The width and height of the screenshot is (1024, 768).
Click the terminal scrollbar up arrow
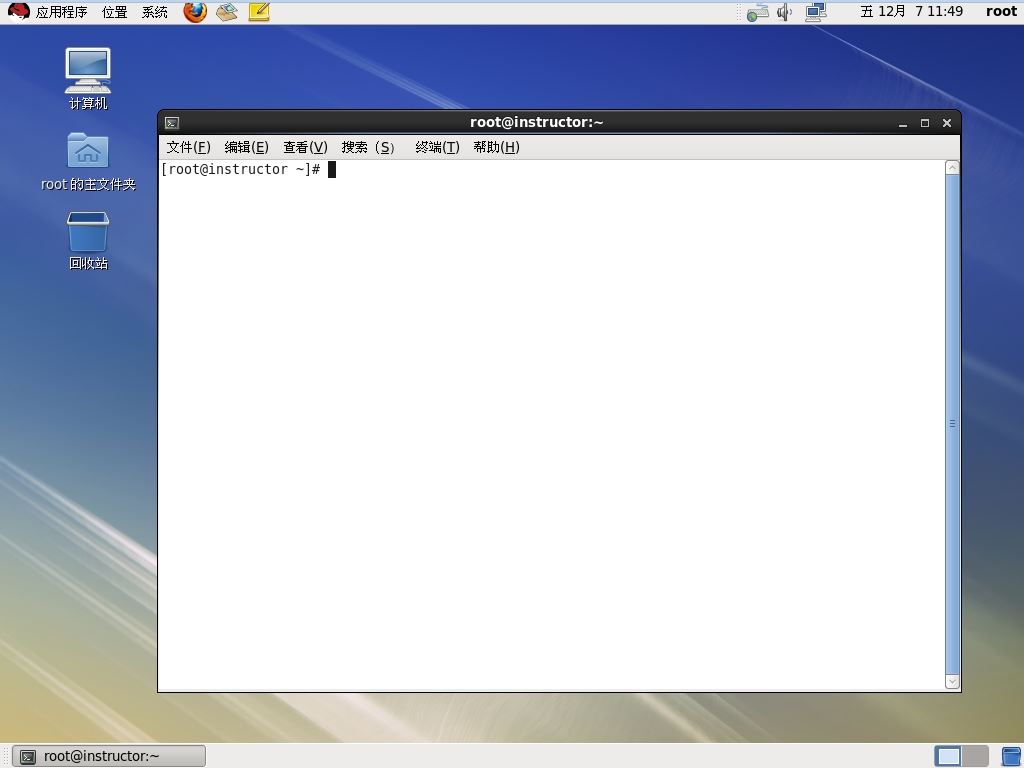[952, 168]
